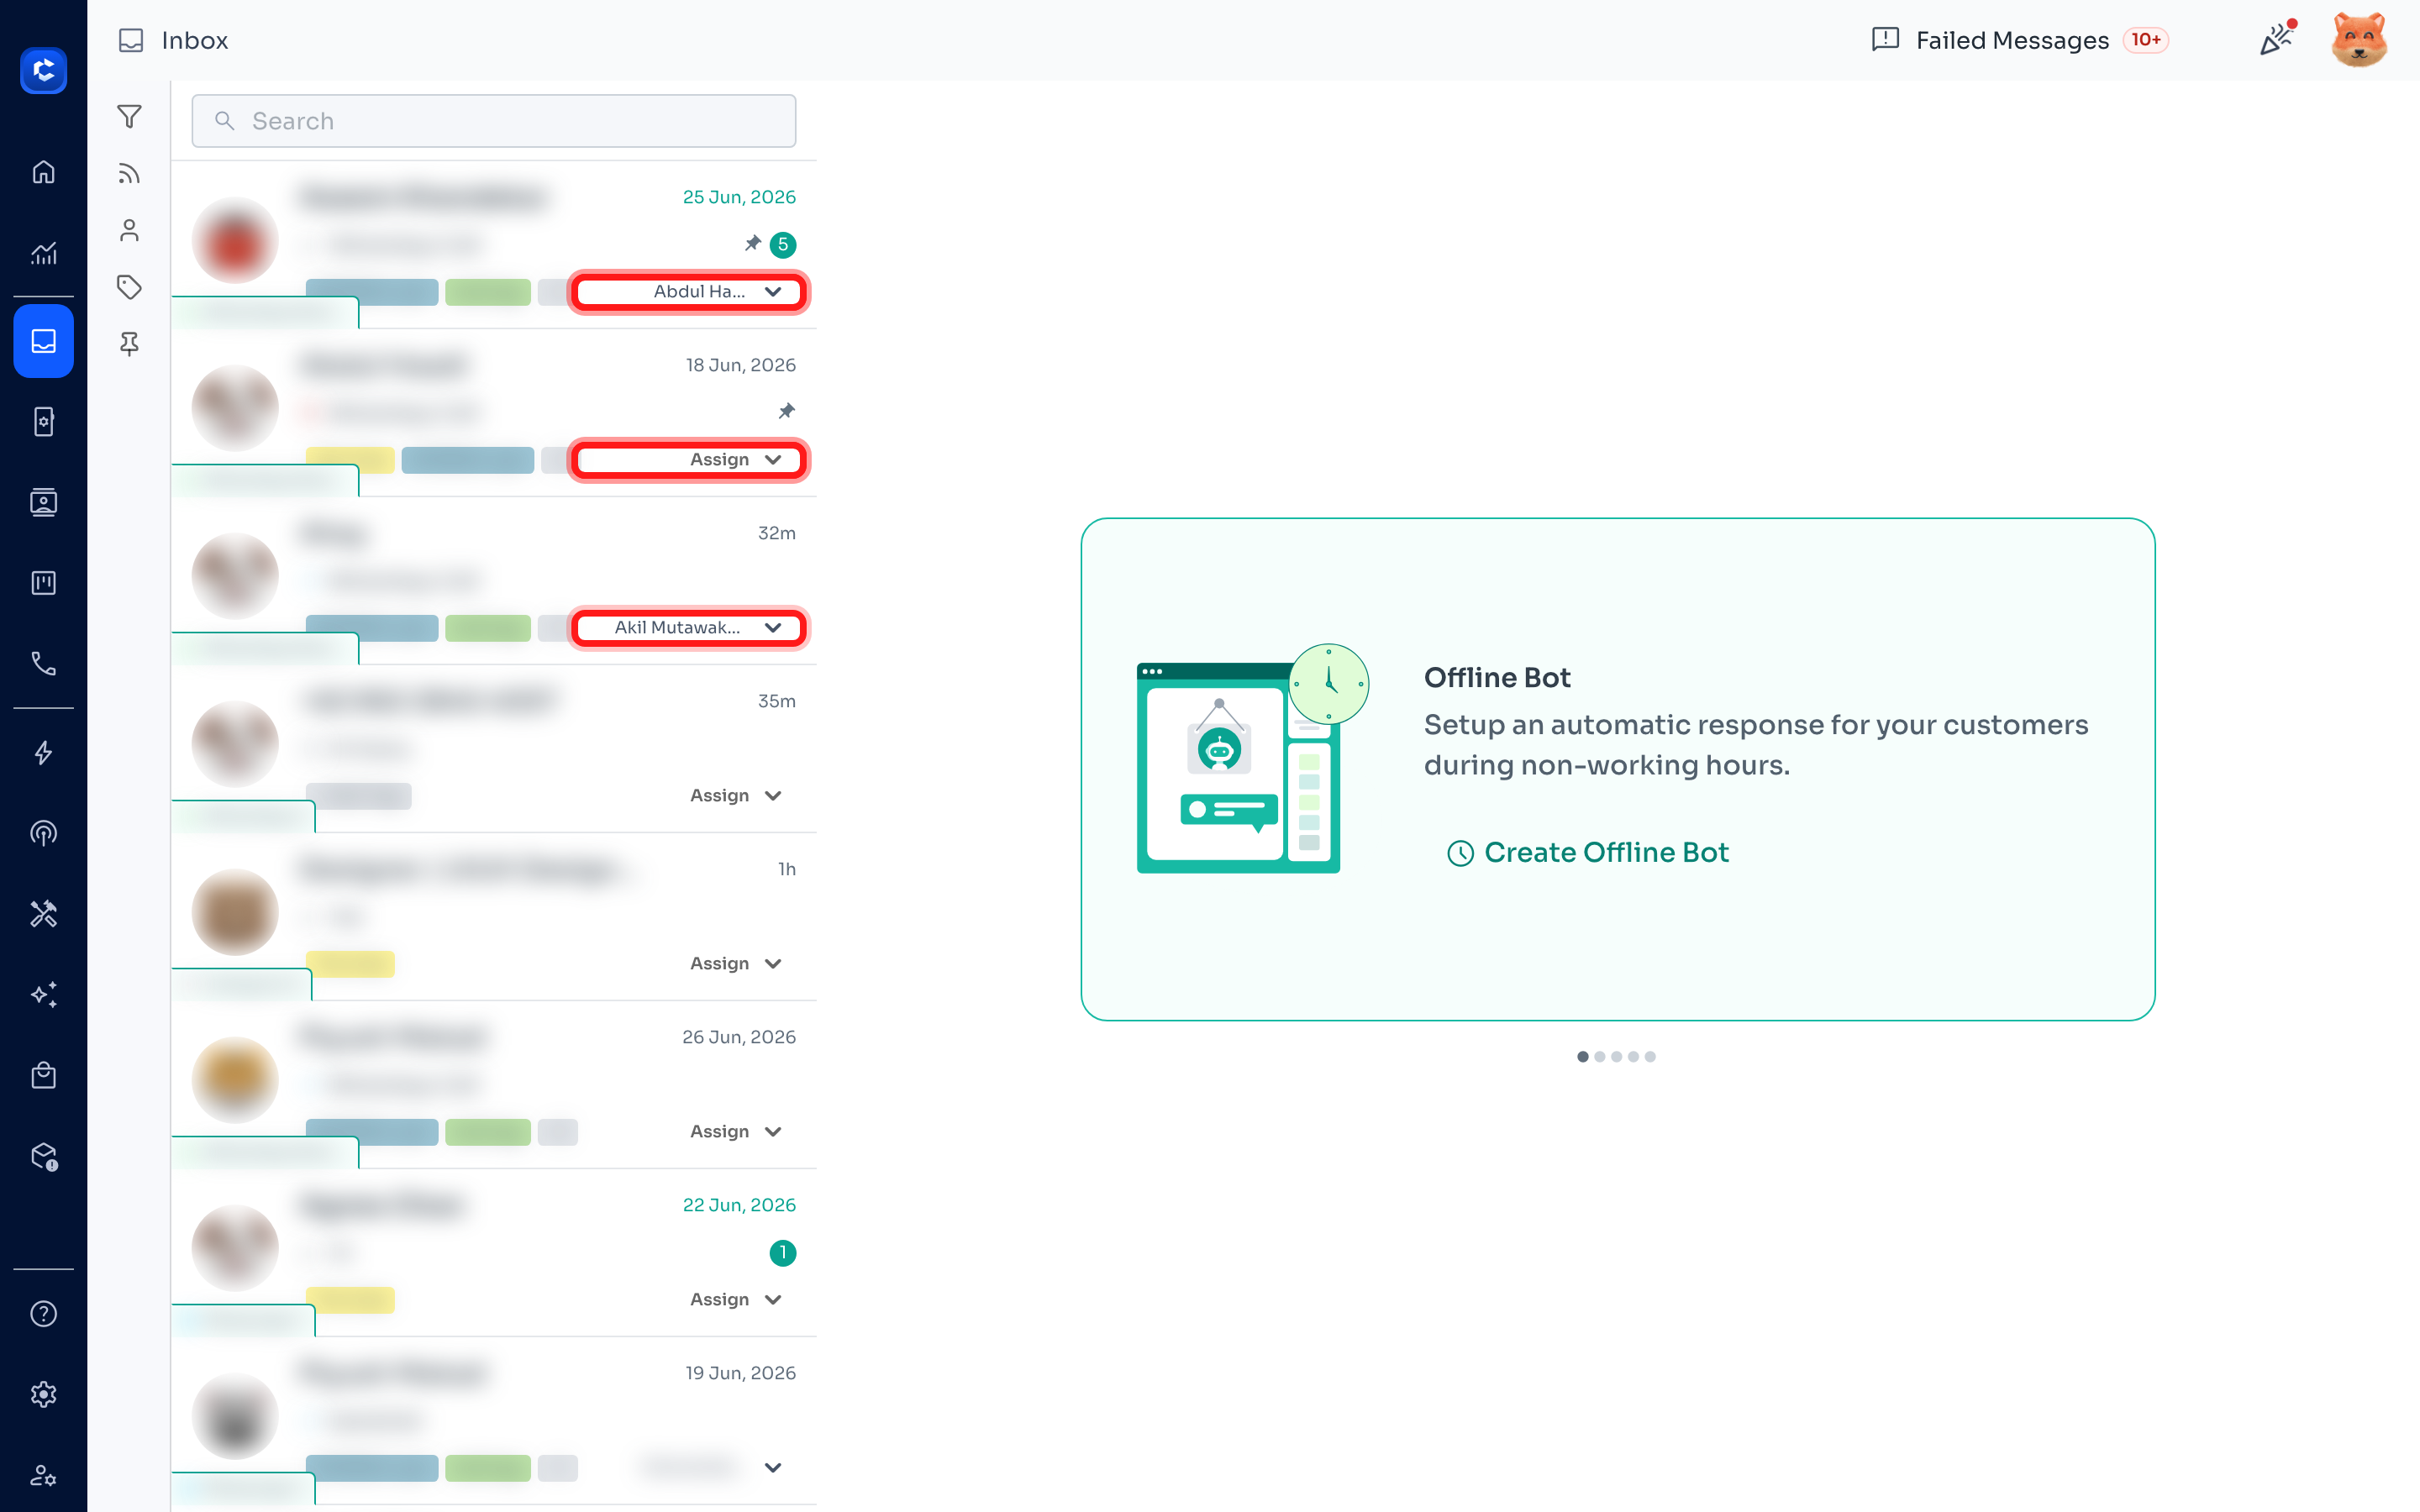Expand the Assign dropdown on the 22 Jun, 2026 chat

click(x=735, y=1300)
